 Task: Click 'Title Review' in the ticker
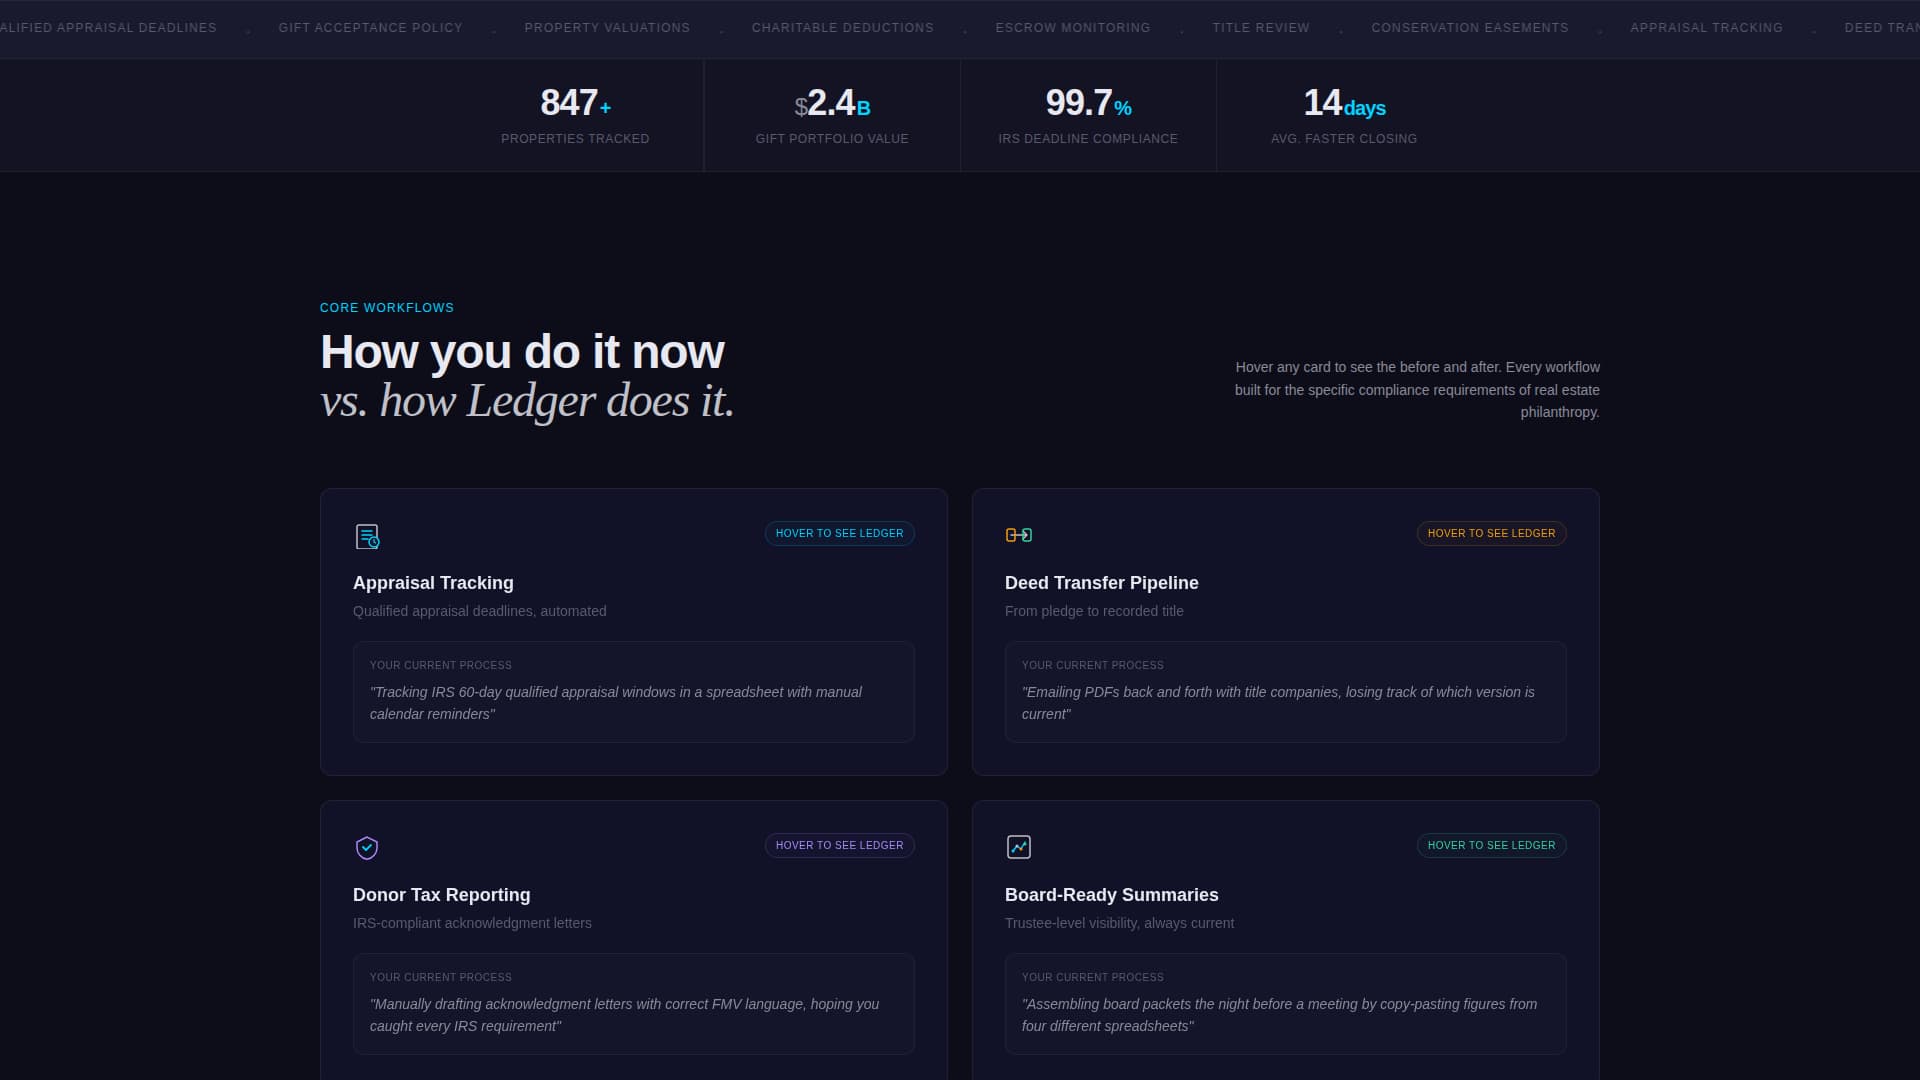[x=1261, y=28]
